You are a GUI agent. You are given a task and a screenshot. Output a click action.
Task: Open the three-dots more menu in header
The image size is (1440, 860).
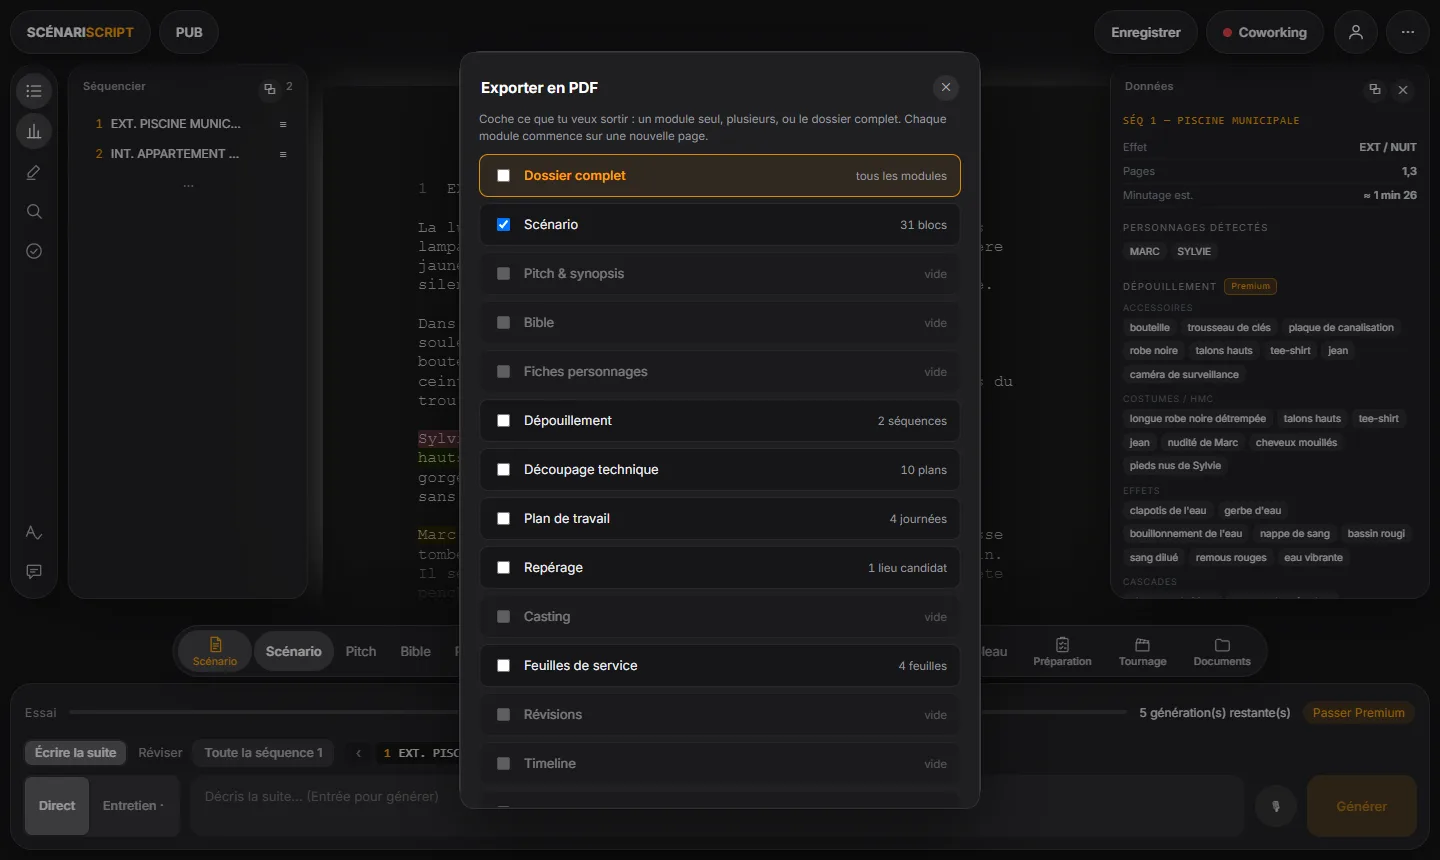pyautogui.click(x=1408, y=32)
